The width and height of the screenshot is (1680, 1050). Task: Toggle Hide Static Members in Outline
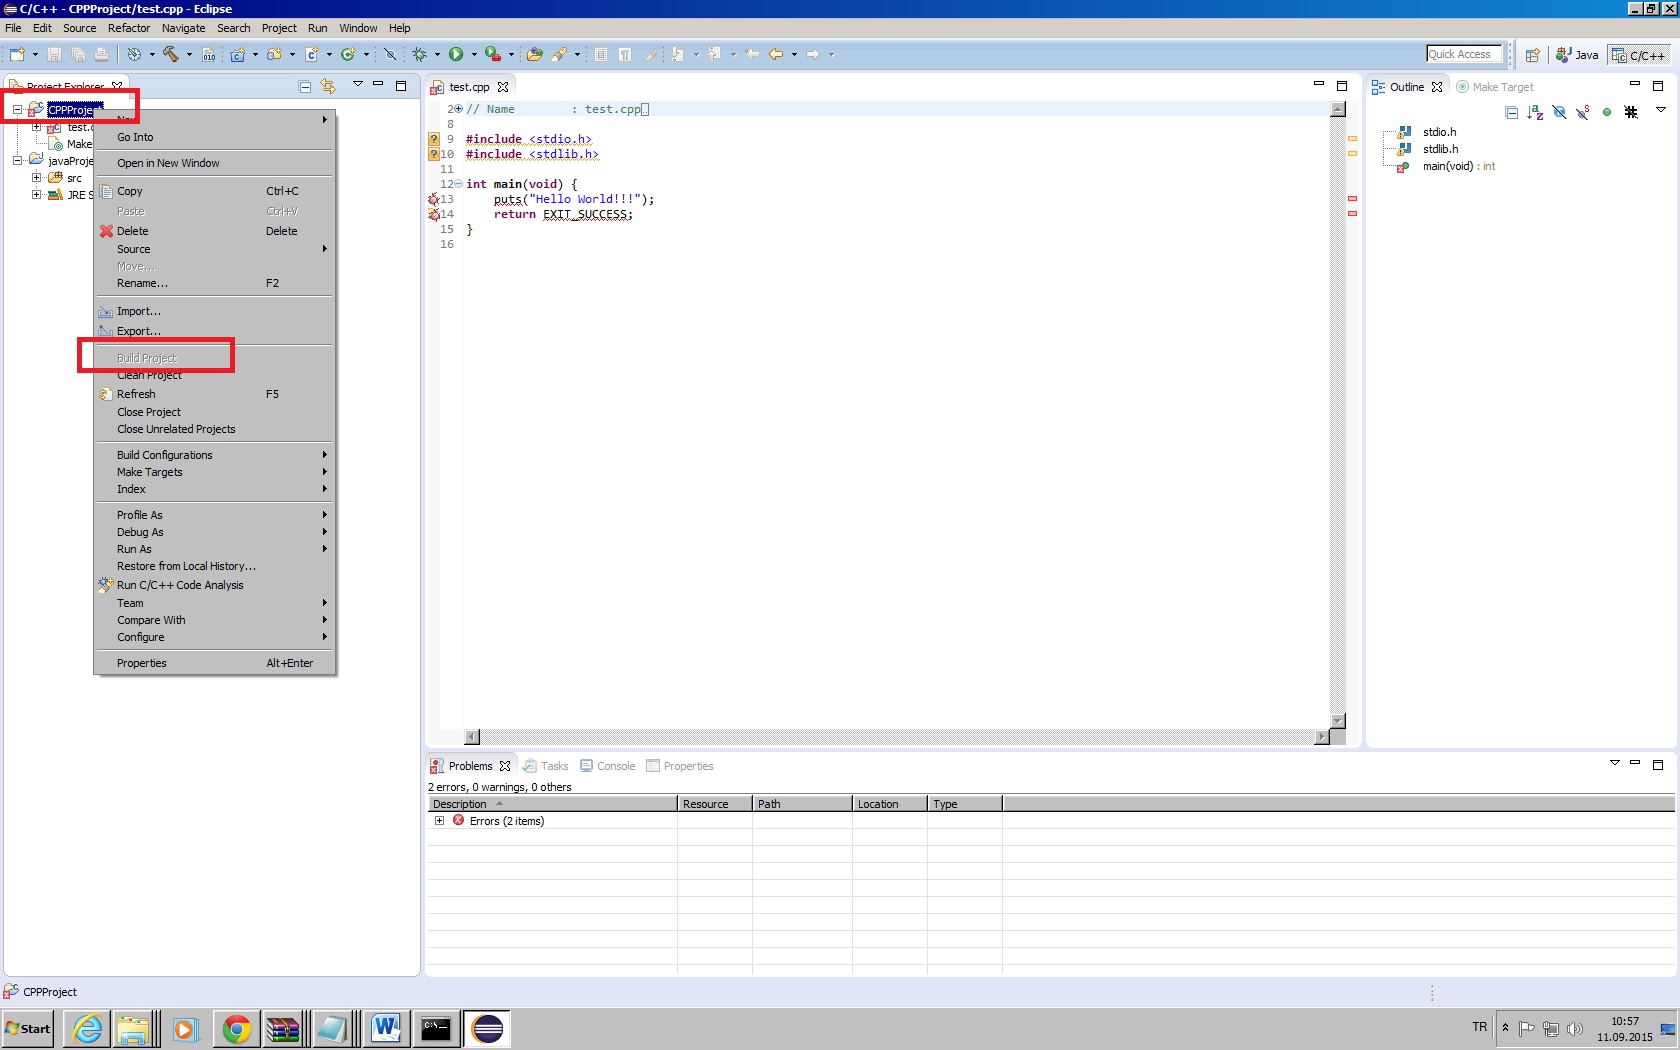click(1583, 112)
